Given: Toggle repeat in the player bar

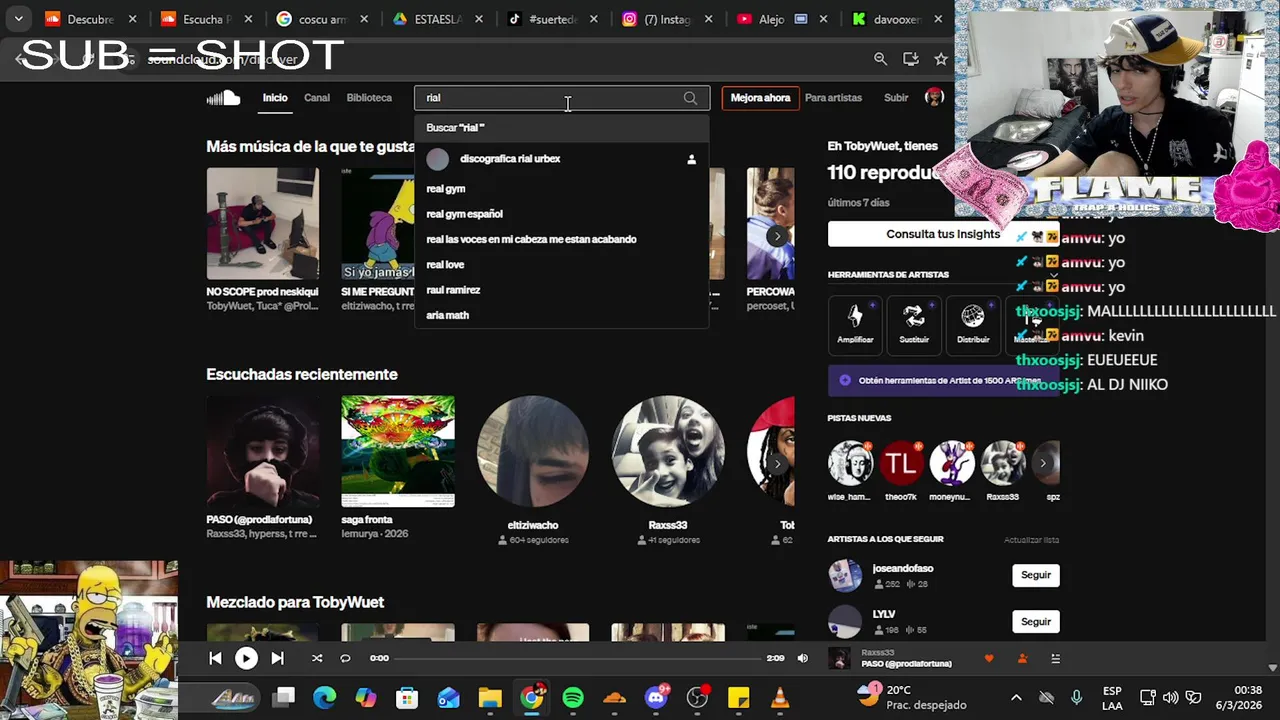Looking at the screenshot, I should pos(345,658).
